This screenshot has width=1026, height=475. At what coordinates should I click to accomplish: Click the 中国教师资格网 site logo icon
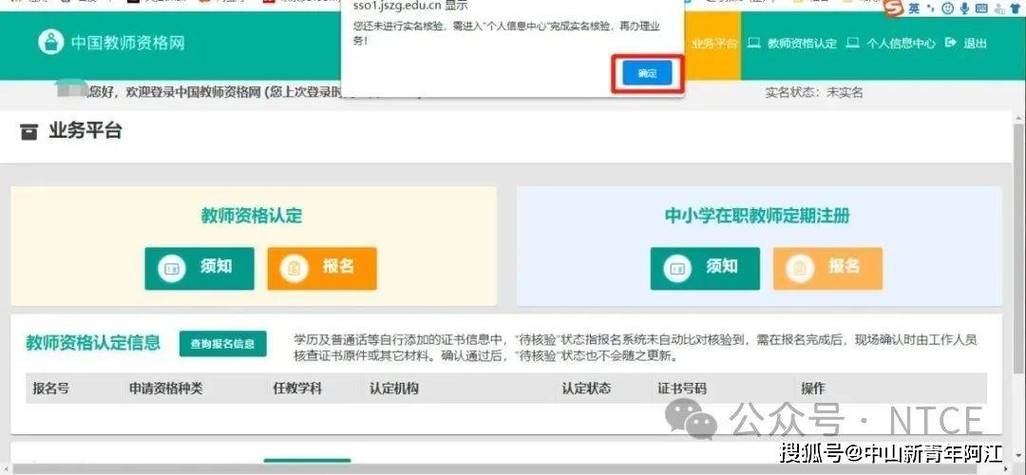pyautogui.click(x=50, y=43)
